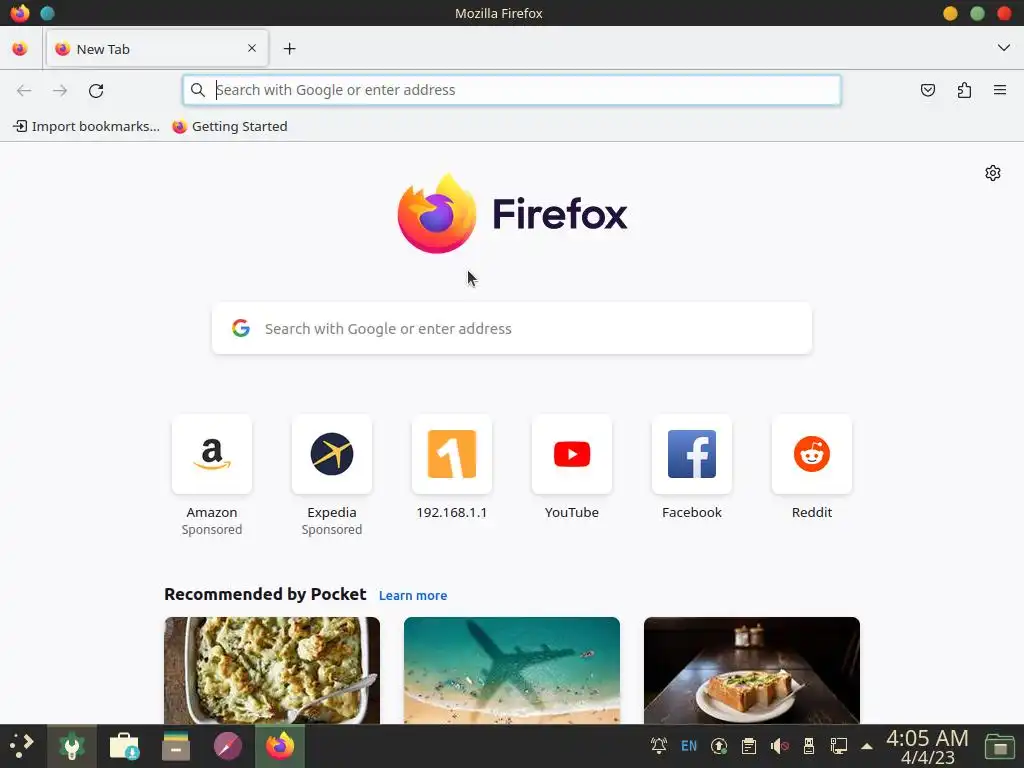Expand the hidden tray icons arrow

point(867,746)
